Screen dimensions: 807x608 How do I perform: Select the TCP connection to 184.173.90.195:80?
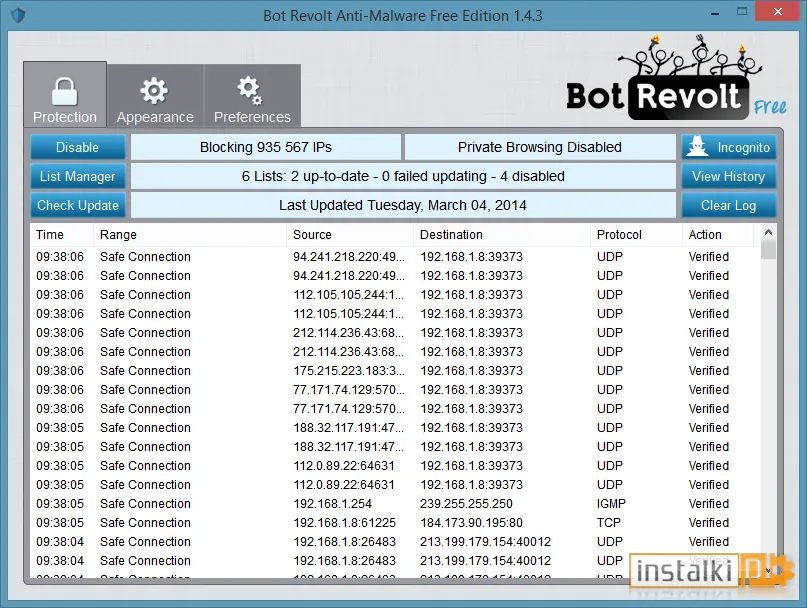[395, 523]
